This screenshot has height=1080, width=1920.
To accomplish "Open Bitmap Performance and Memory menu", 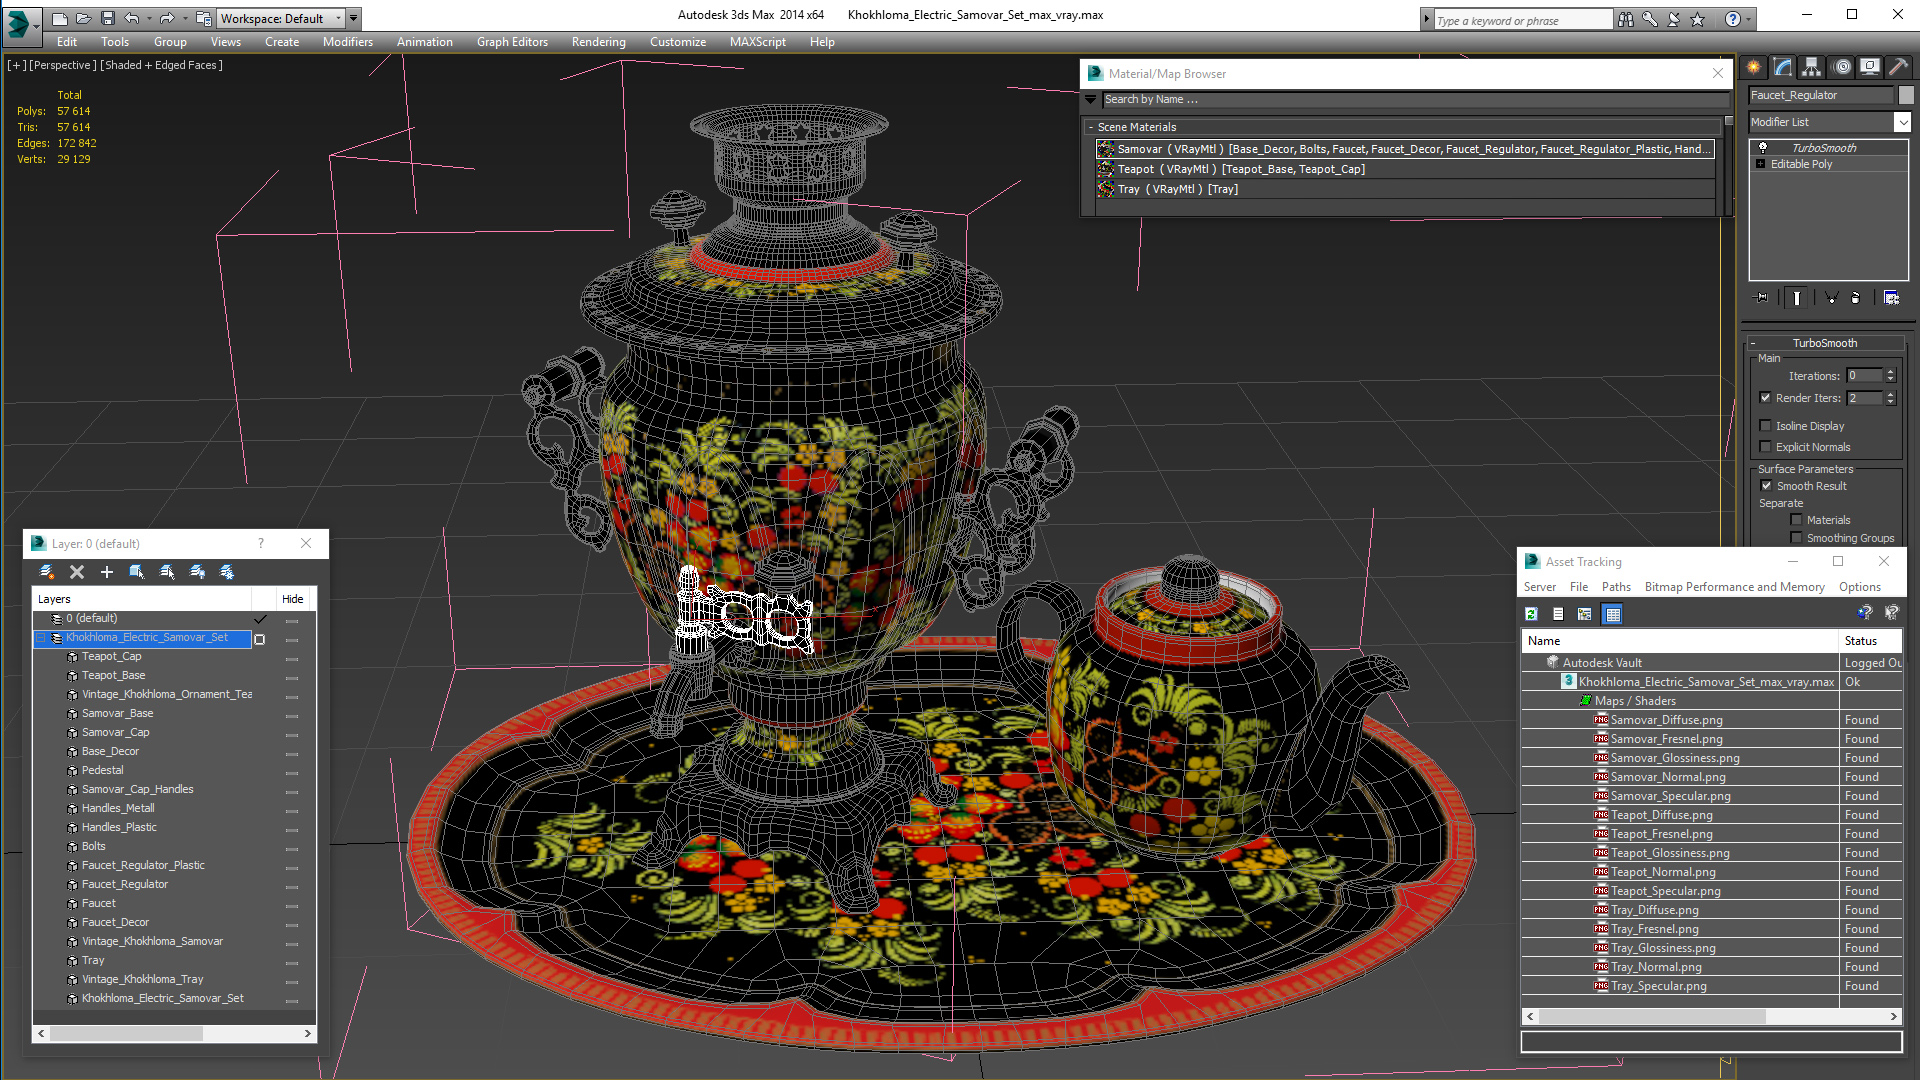I will click(x=1734, y=587).
